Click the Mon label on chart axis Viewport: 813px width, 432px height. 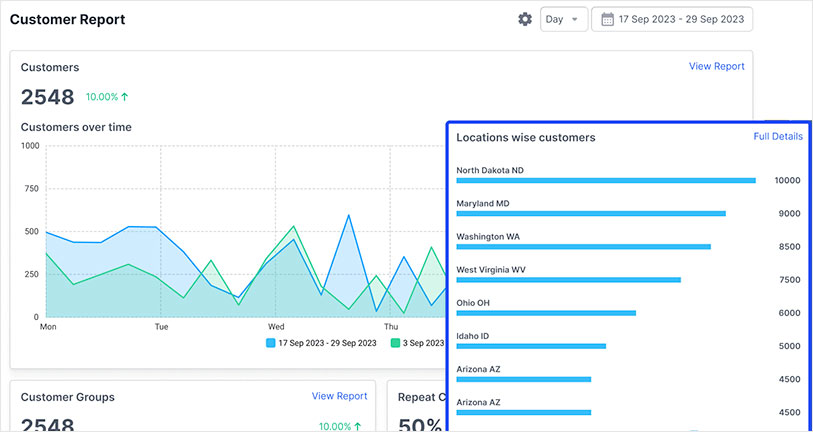48,327
